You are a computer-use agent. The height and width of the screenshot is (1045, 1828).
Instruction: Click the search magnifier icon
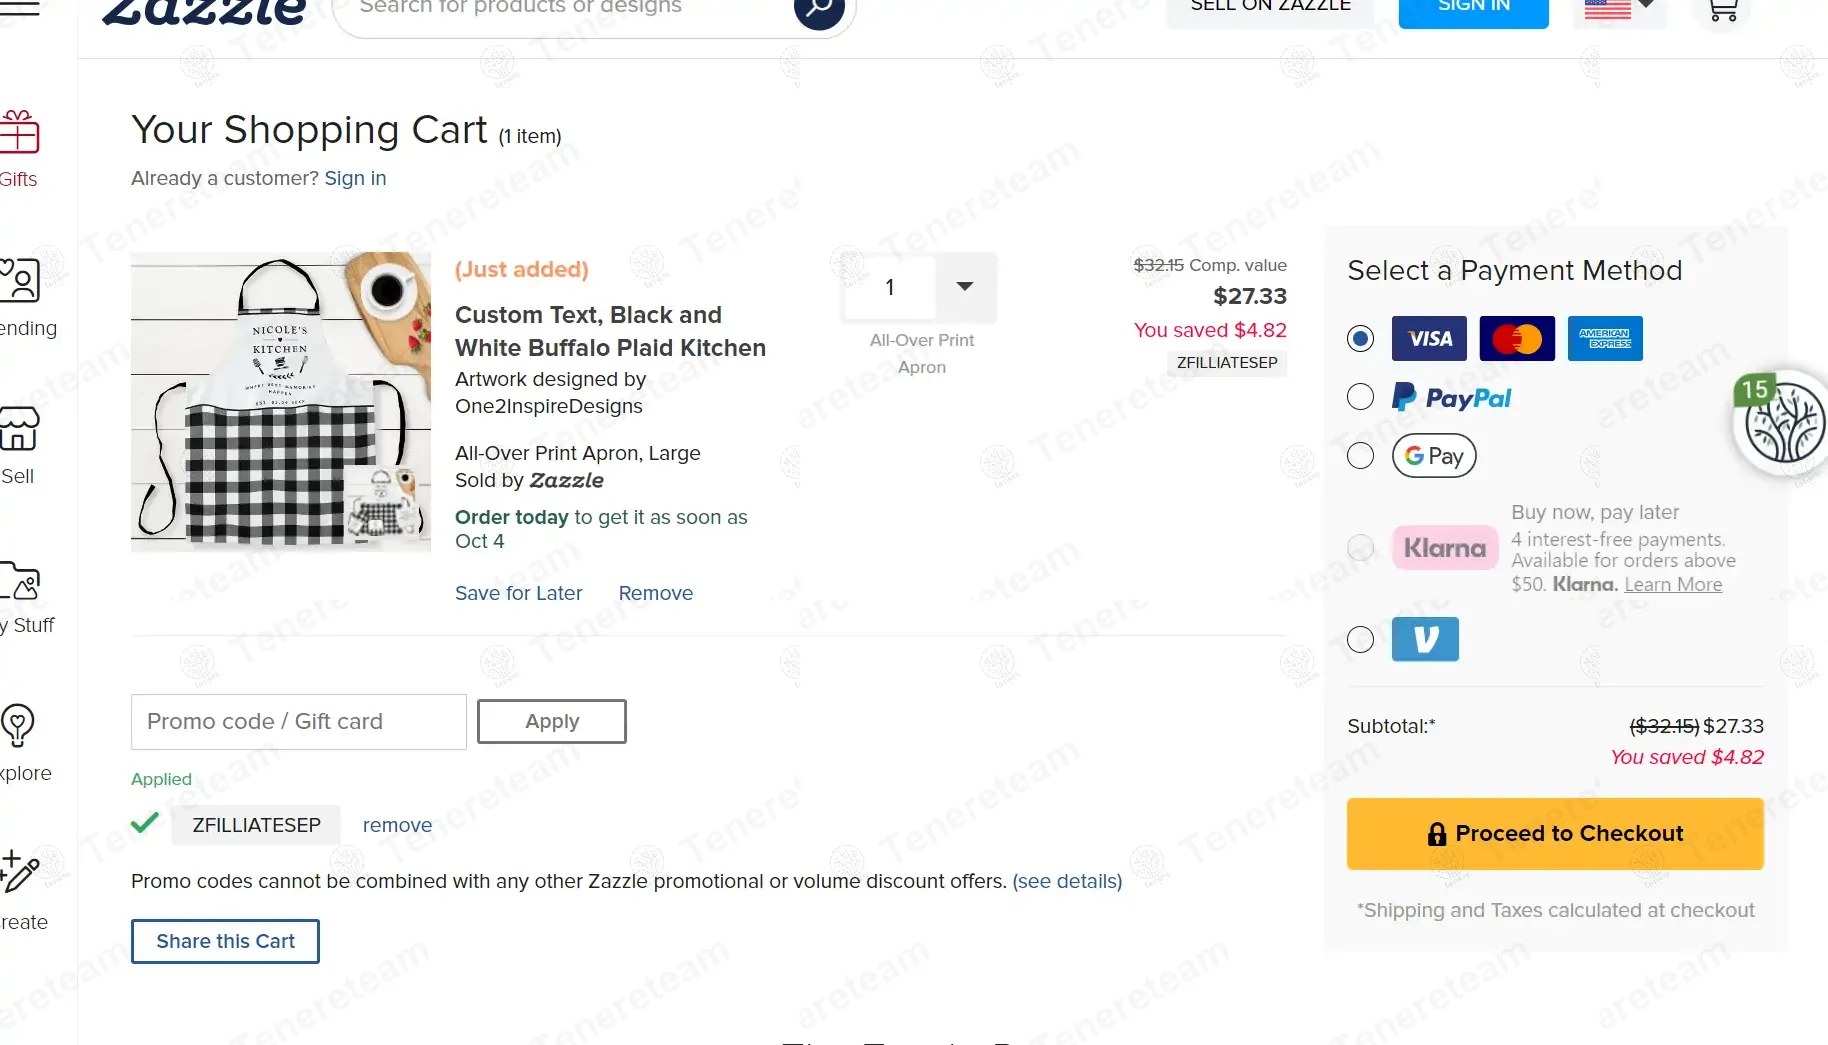818,10
